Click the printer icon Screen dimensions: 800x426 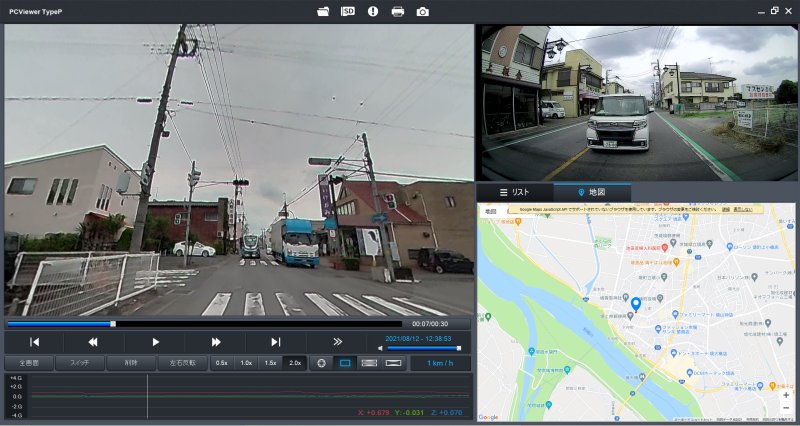(x=398, y=11)
